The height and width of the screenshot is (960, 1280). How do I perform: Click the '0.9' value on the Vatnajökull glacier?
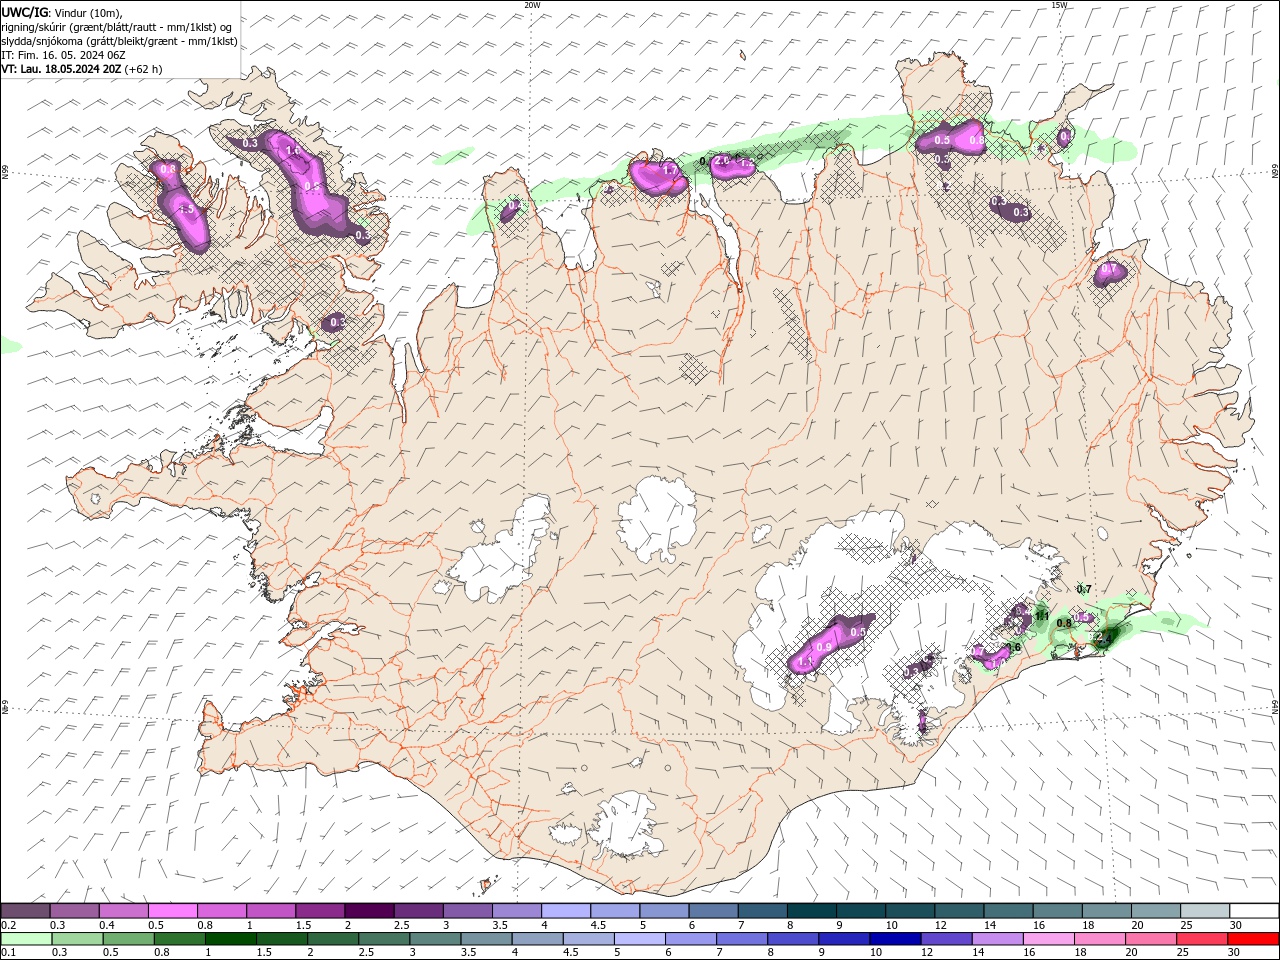(x=824, y=647)
